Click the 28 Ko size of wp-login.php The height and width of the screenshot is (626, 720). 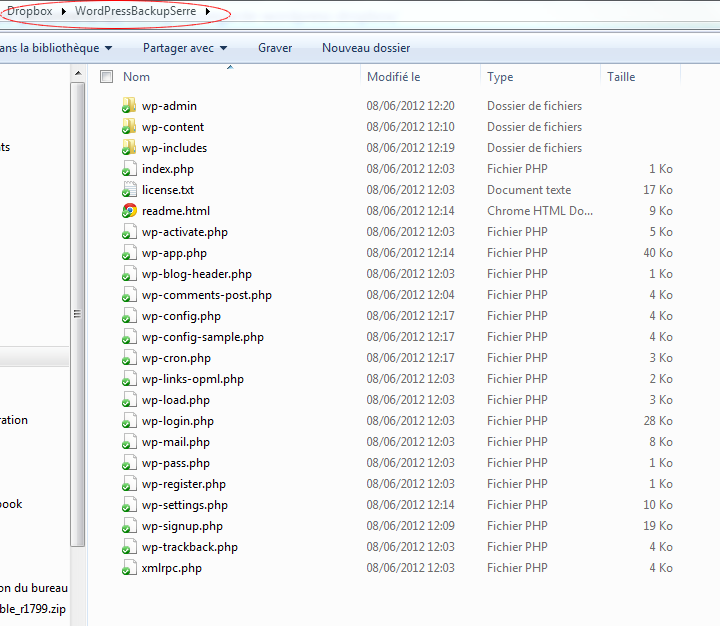[x=658, y=421]
